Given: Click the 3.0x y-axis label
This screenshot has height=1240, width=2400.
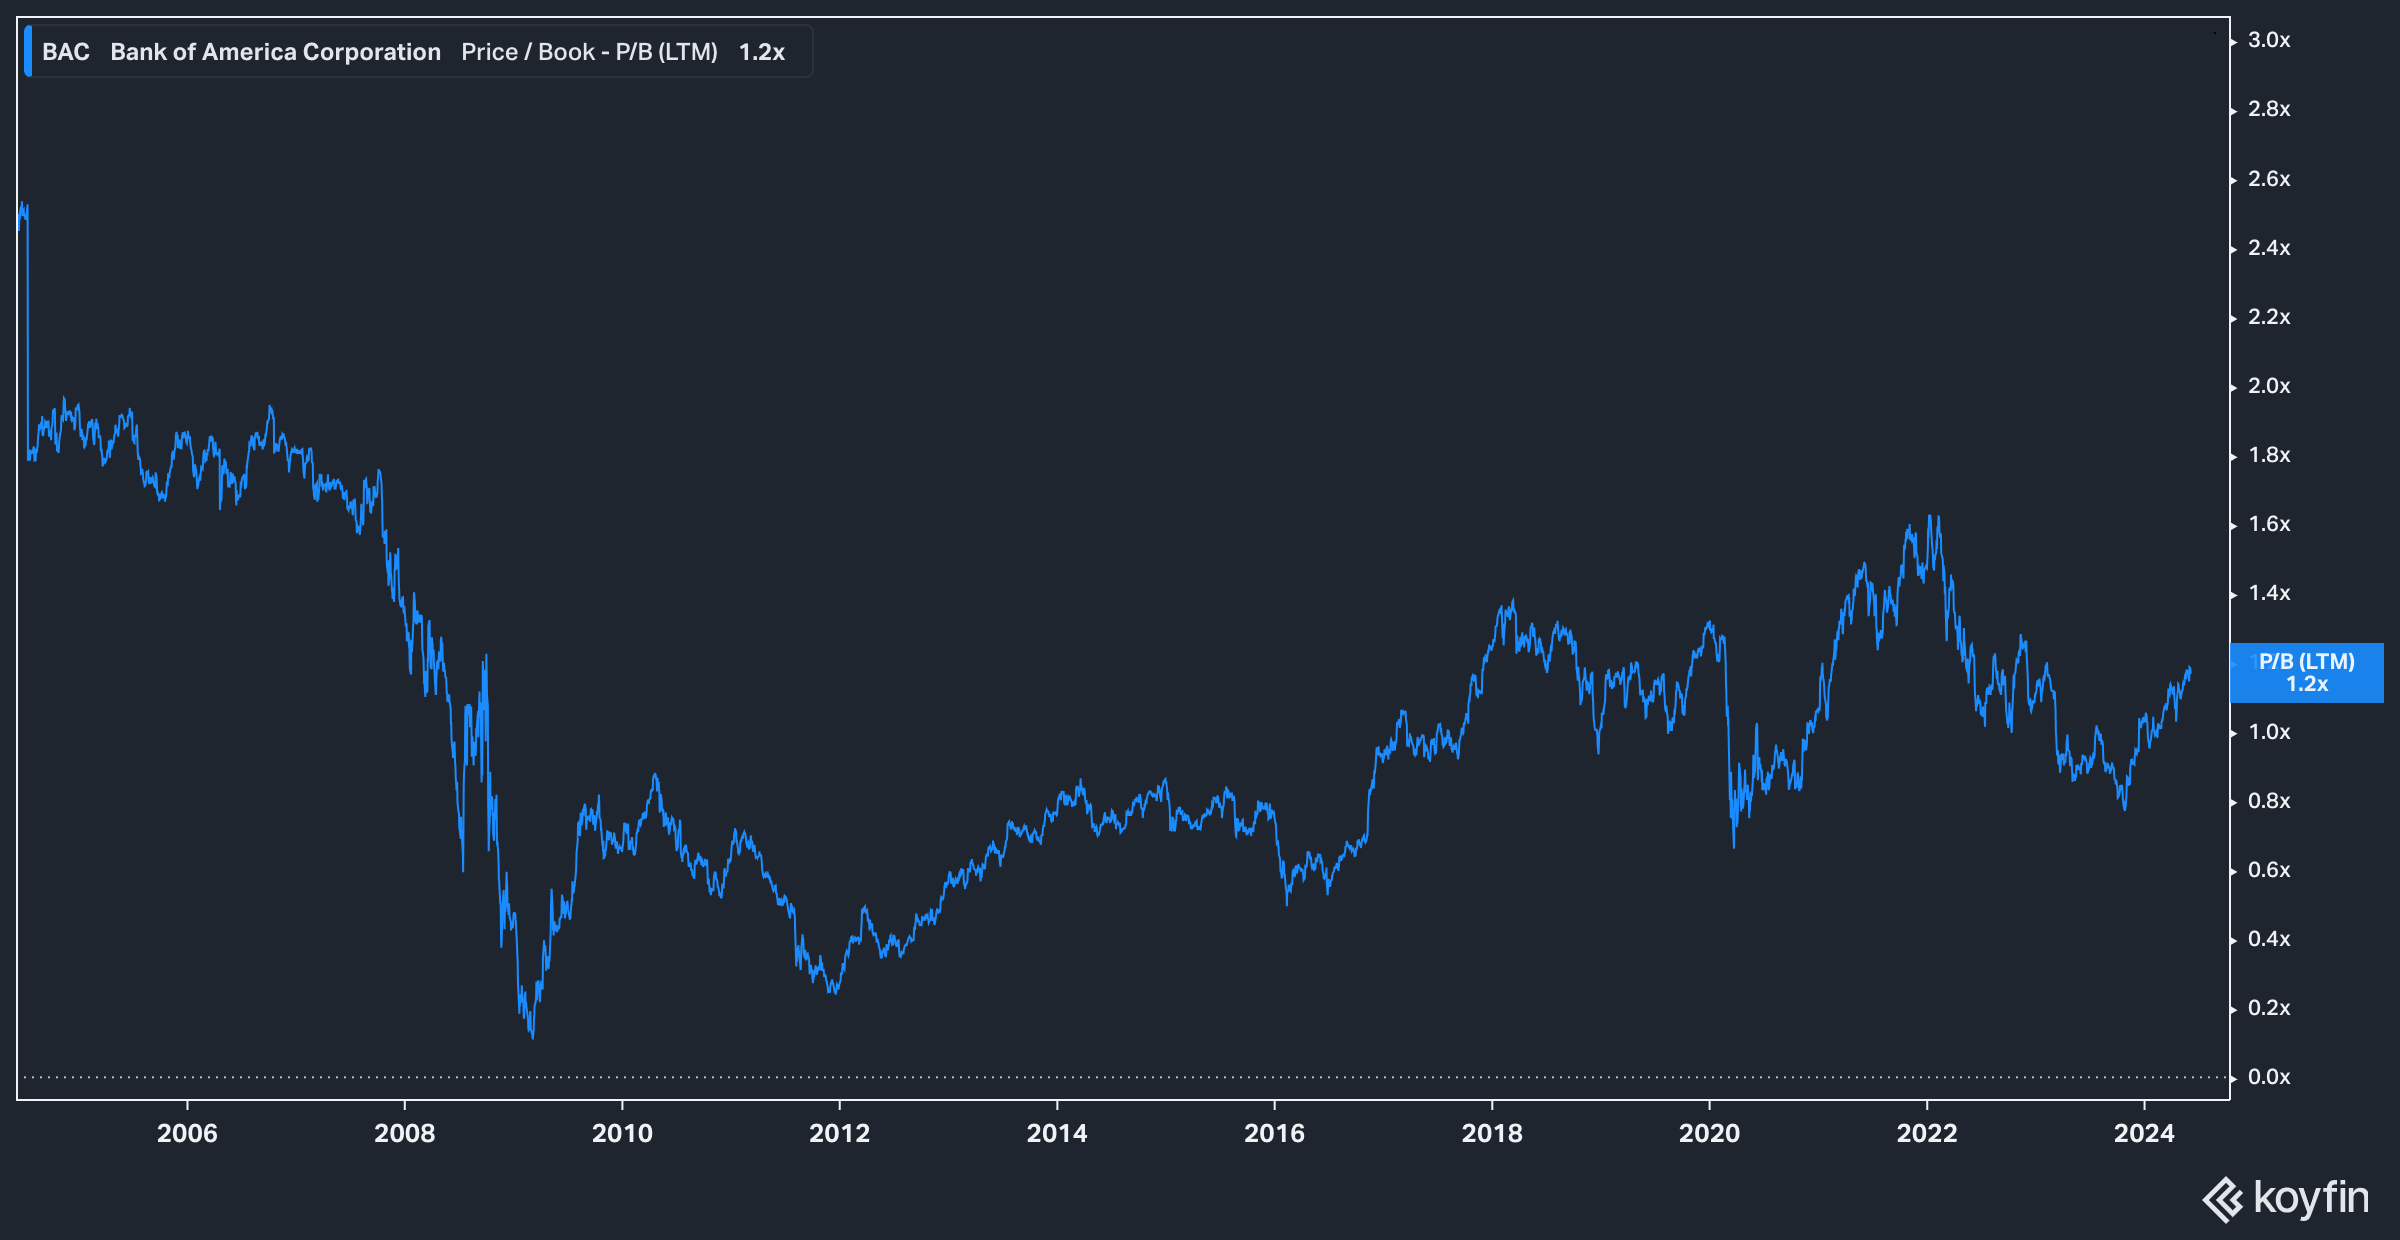Looking at the screenshot, I should pyautogui.click(x=2269, y=40).
